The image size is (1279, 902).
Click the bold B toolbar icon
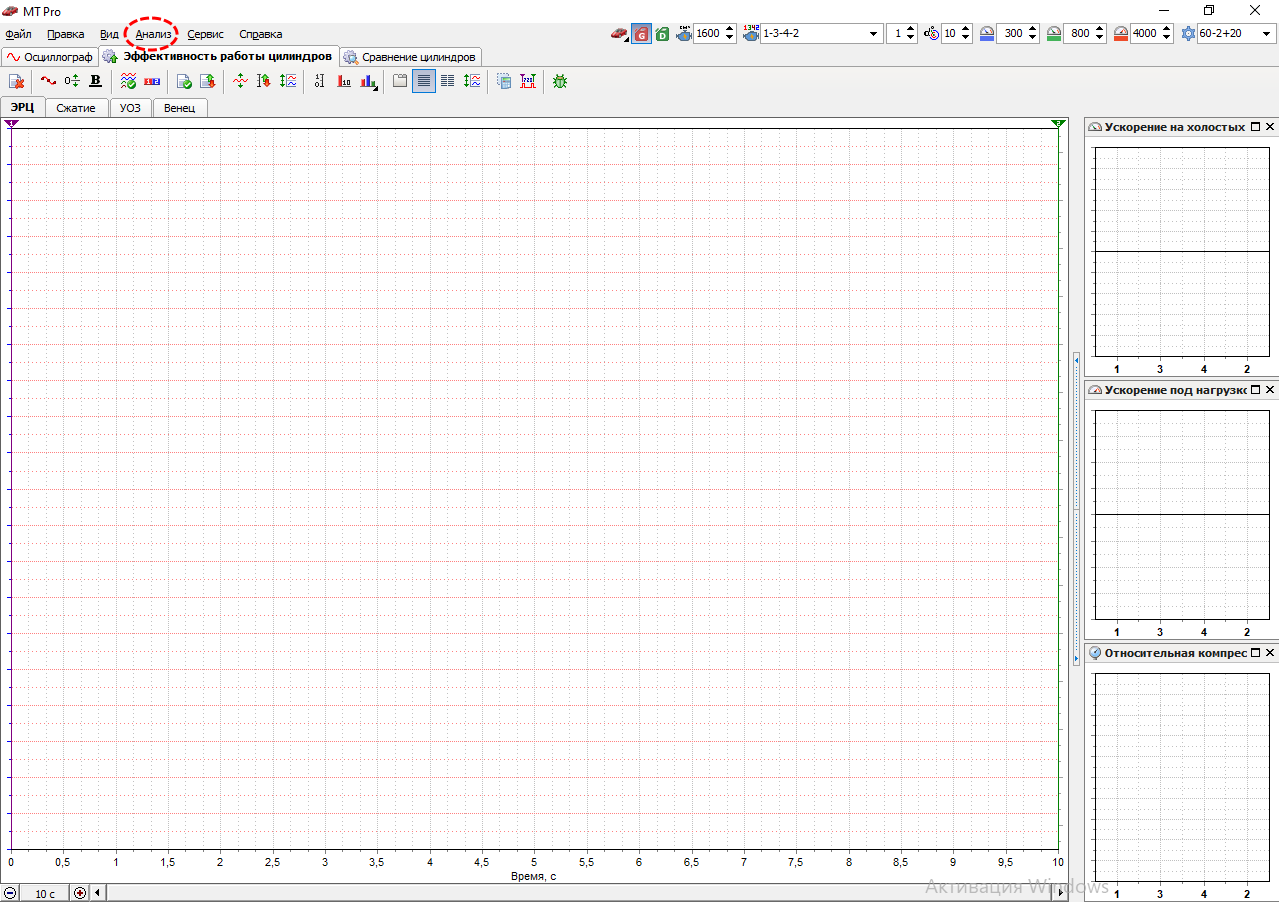click(x=96, y=81)
